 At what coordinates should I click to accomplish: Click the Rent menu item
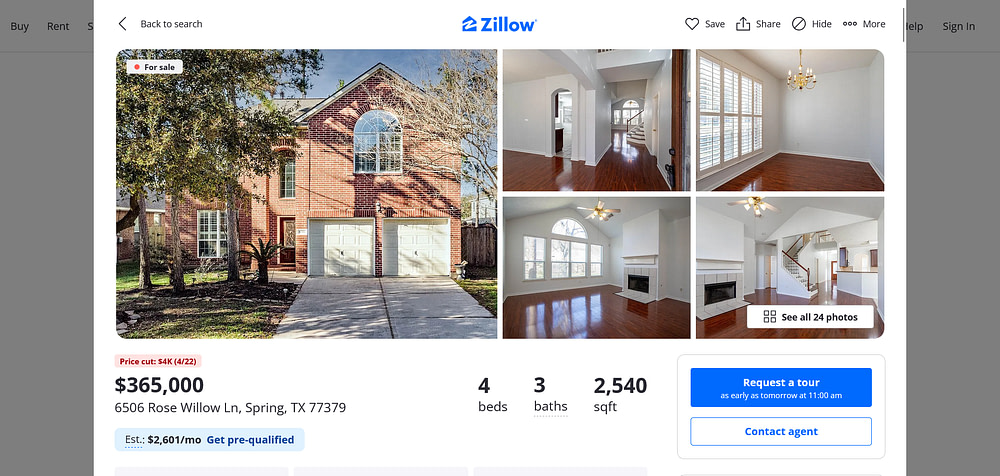tap(58, 26)
